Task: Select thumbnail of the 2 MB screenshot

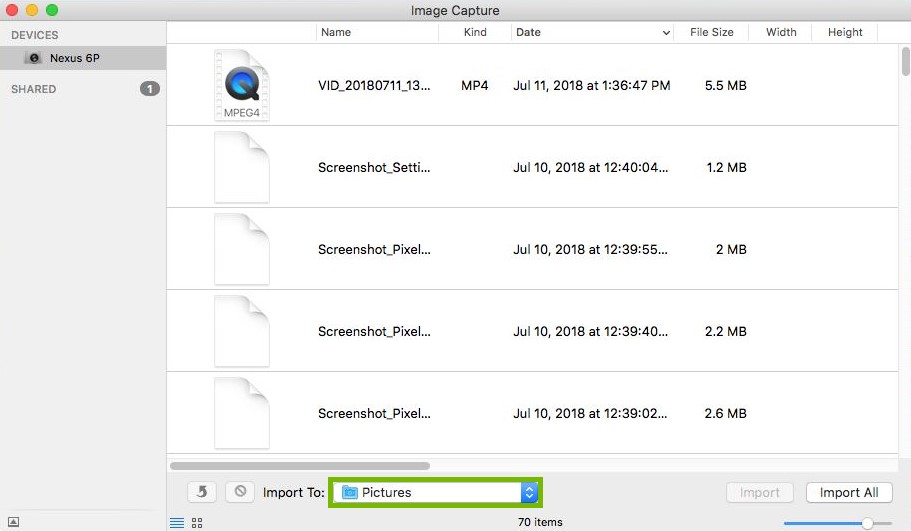Action: (242, 249)
